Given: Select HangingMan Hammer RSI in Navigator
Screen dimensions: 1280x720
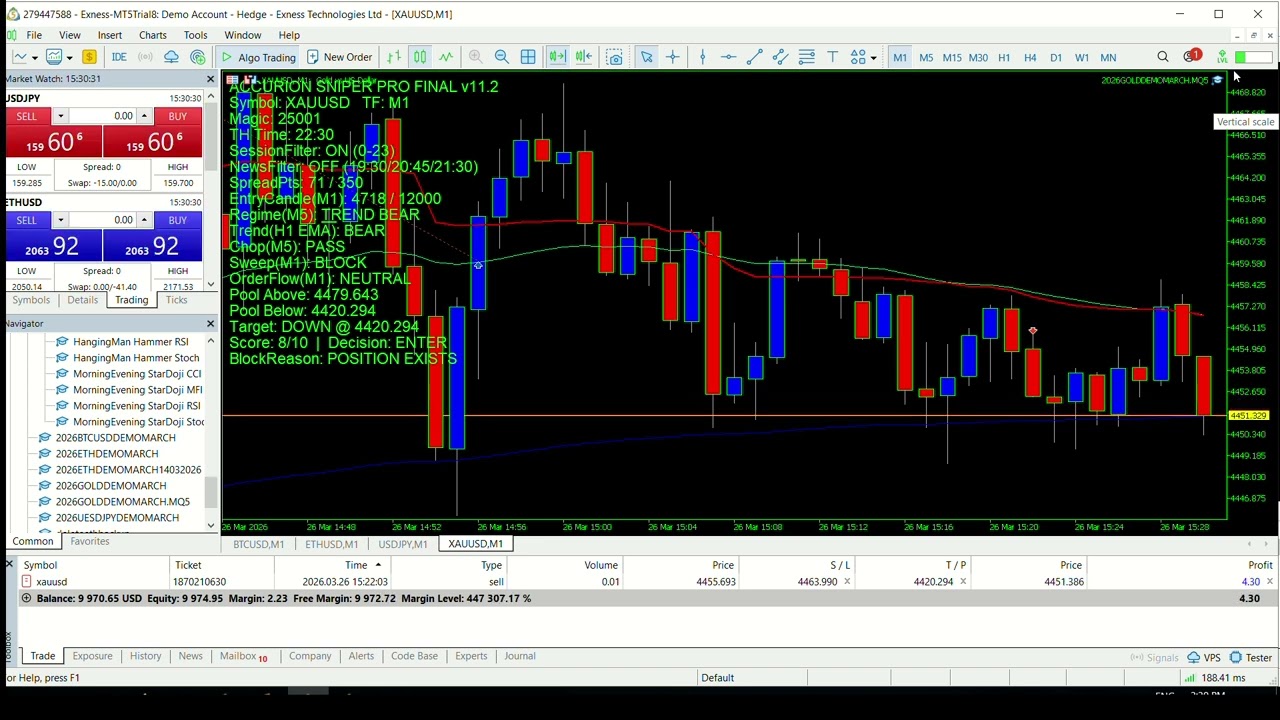Looking at the screenshot, I should point(130,342).
